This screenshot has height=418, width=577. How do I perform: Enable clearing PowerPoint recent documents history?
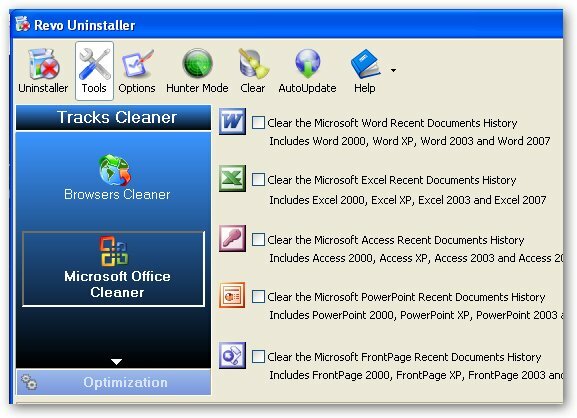(258, 297)
